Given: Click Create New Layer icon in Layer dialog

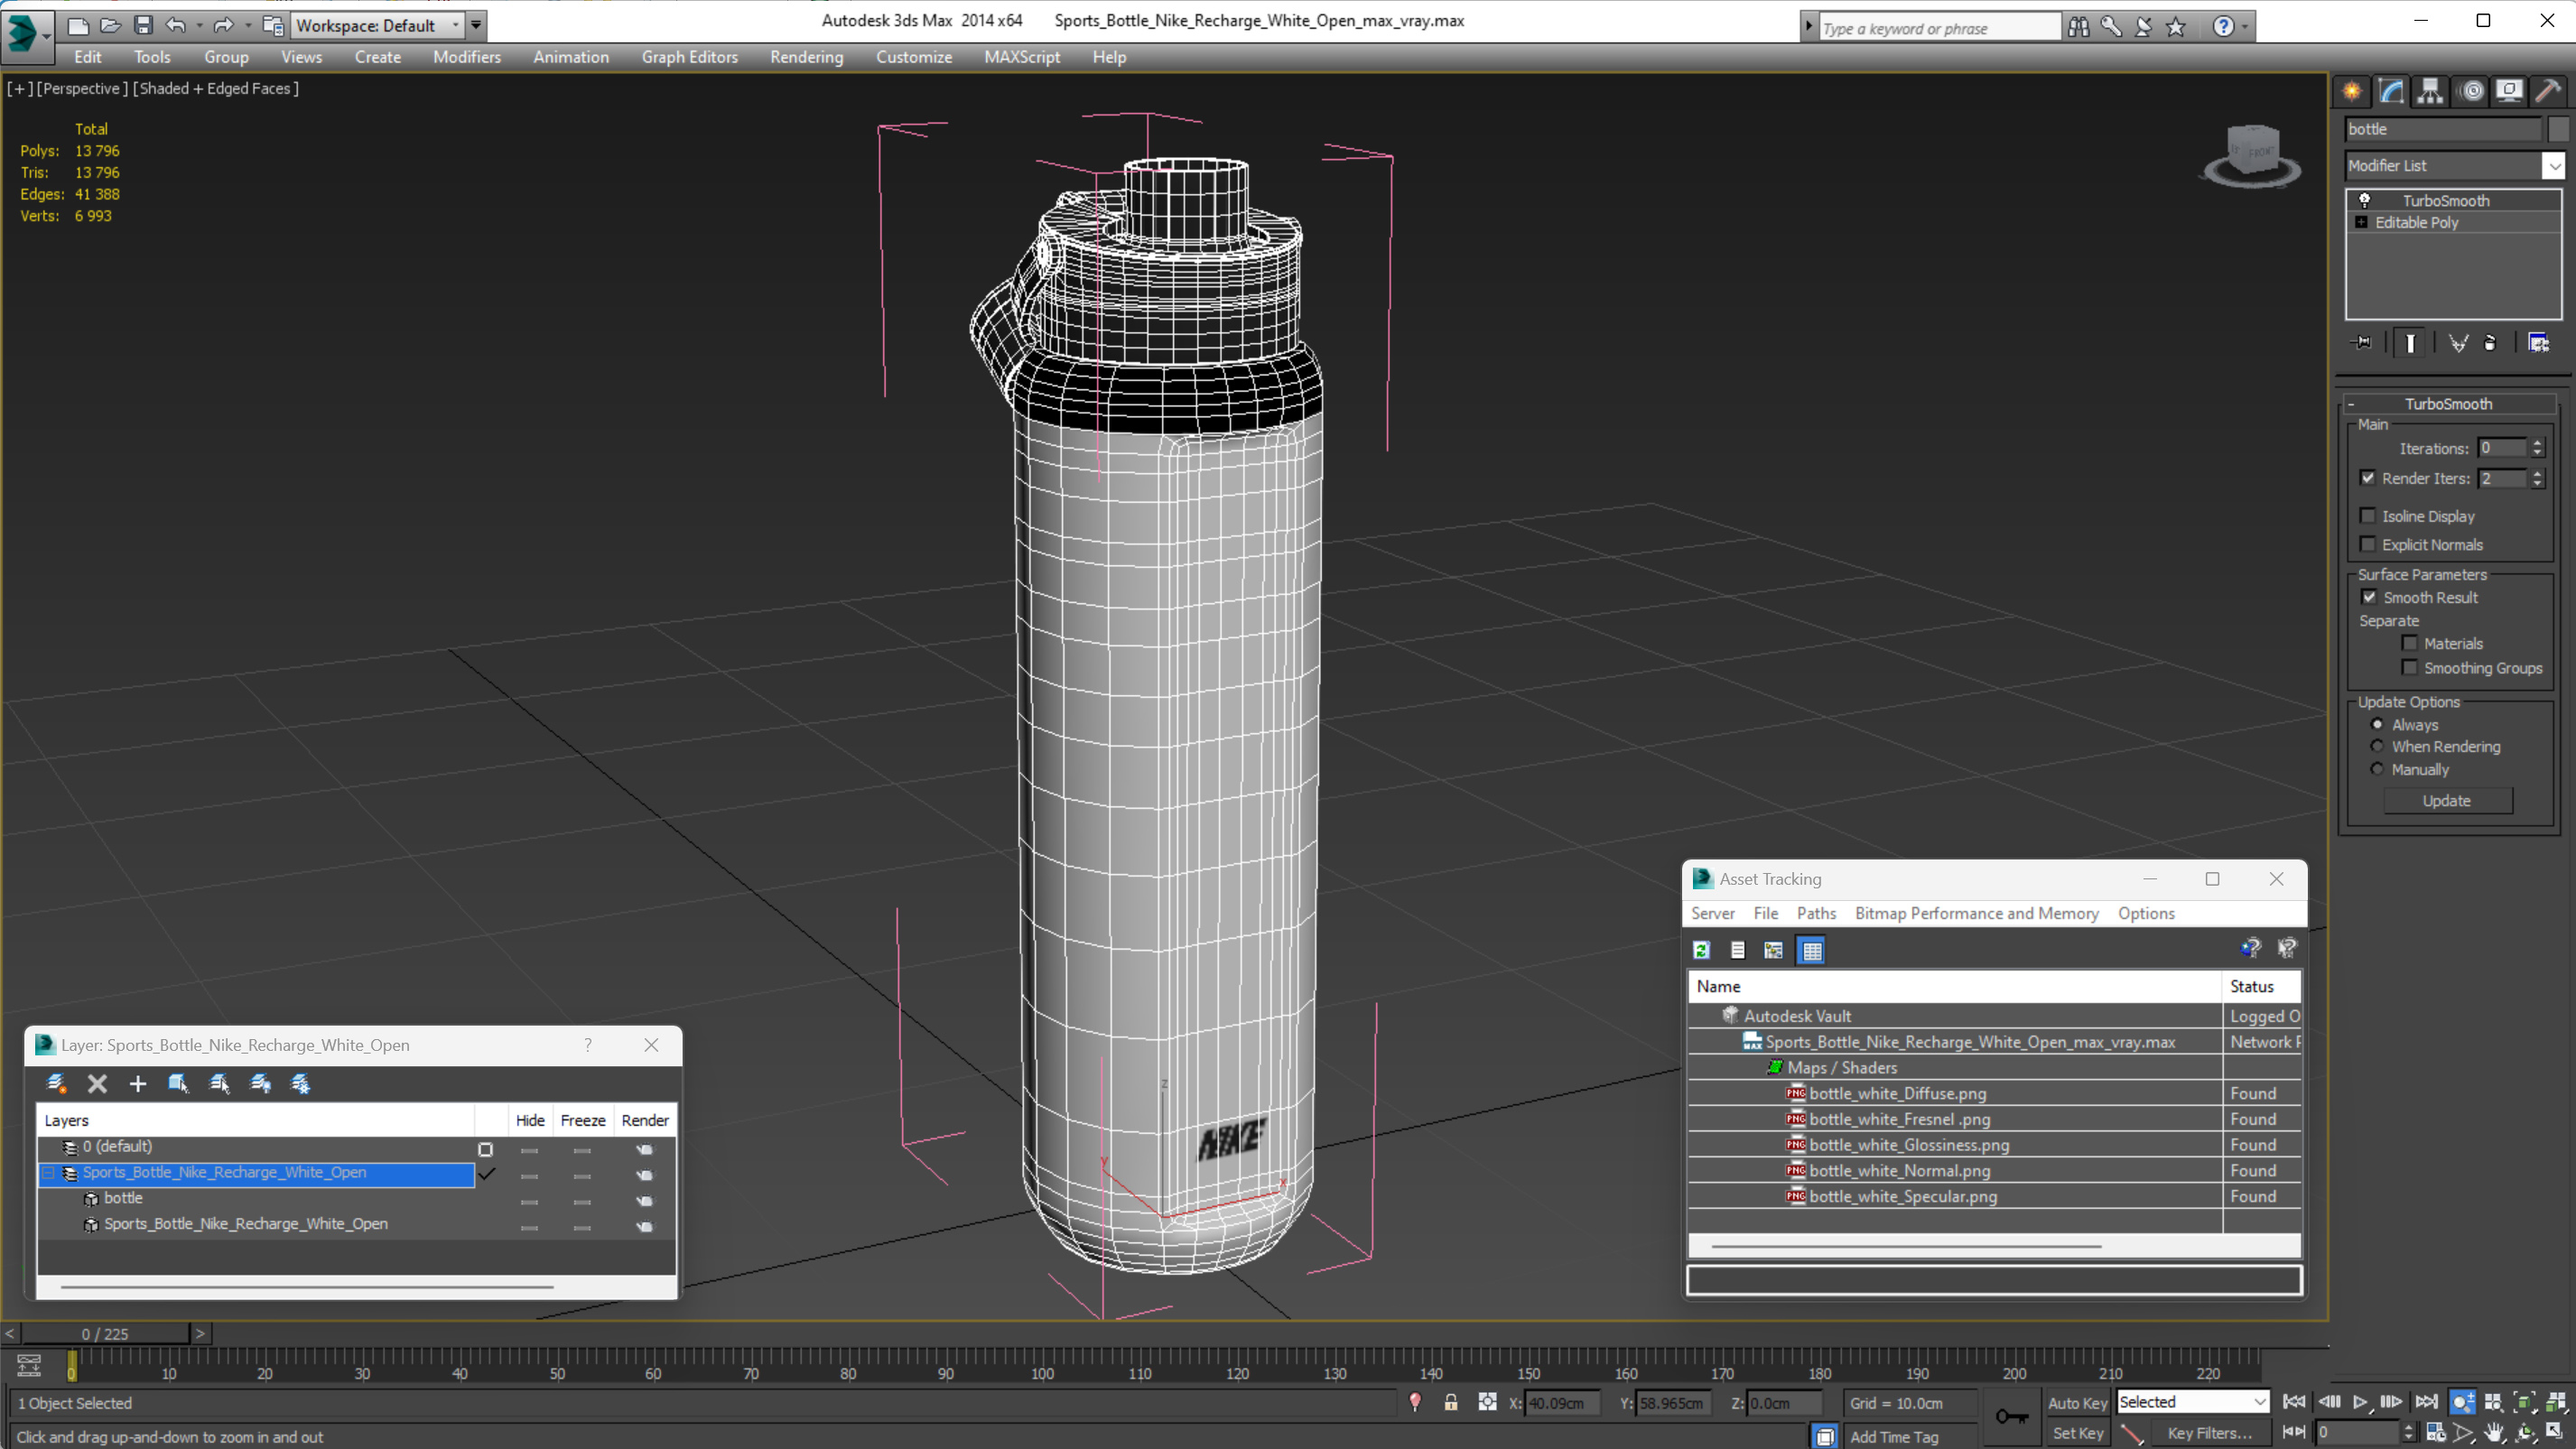Looking at the screenshot, I should 57,1083.
